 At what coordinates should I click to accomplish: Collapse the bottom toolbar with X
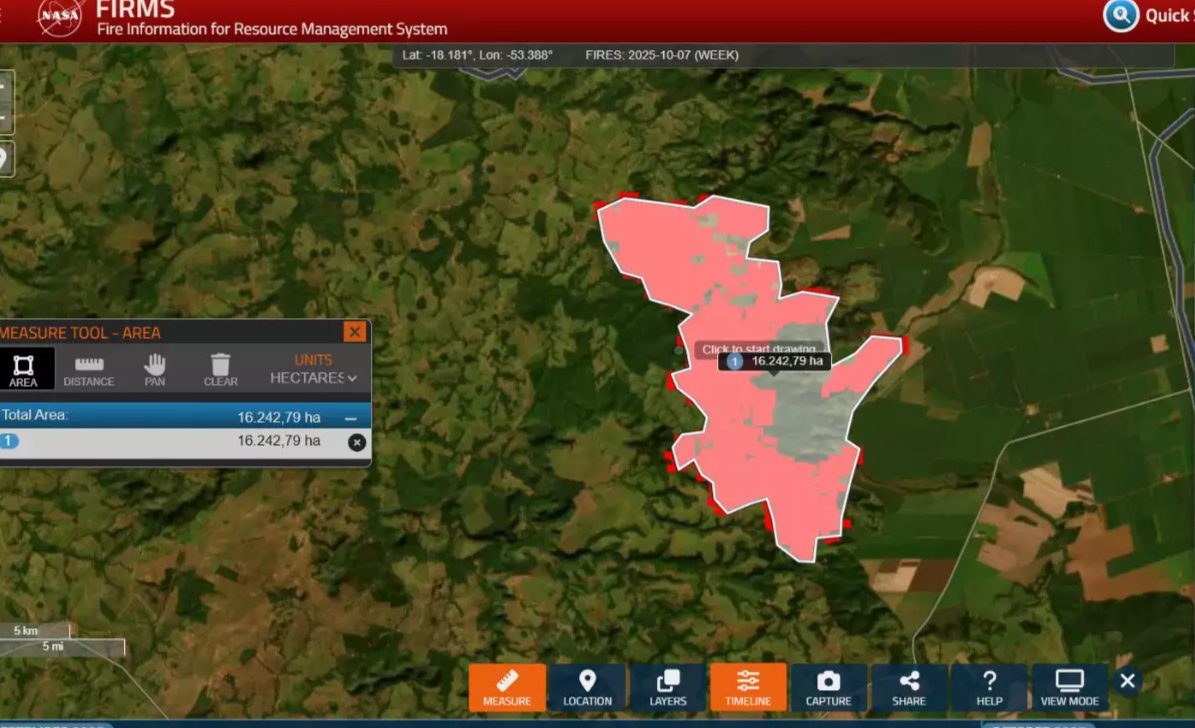[x=1128, y=681]
